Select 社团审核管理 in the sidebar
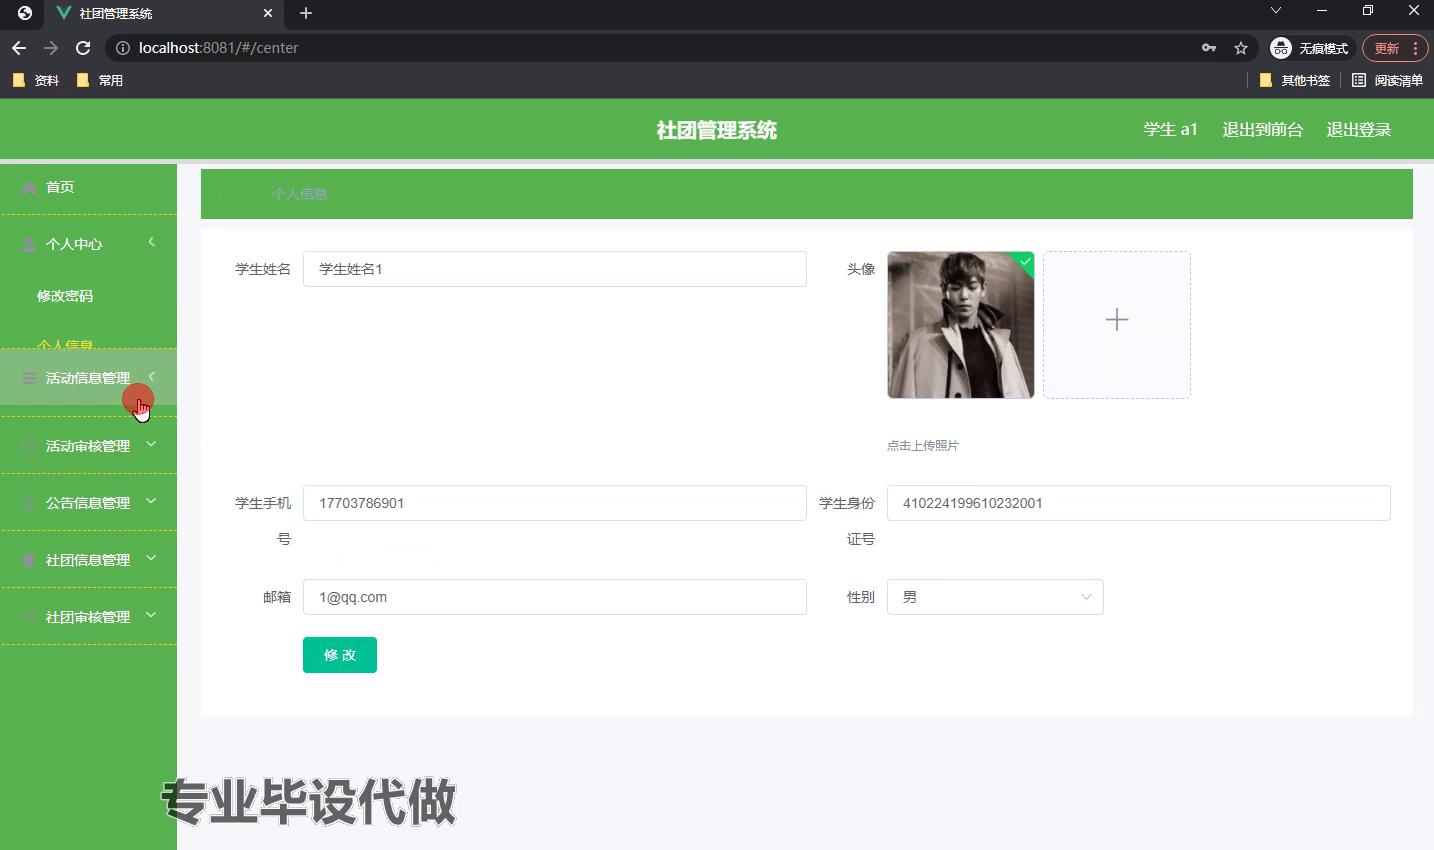Viewport: 1434px width, 850px height. 88,617
